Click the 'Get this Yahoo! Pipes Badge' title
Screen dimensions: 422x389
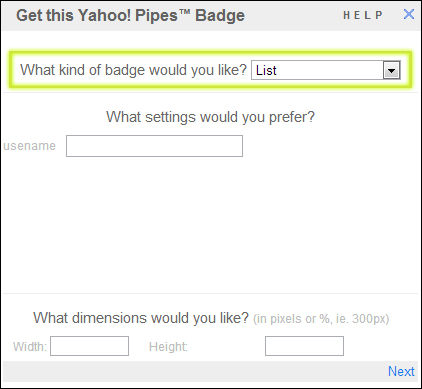(130, 16)
